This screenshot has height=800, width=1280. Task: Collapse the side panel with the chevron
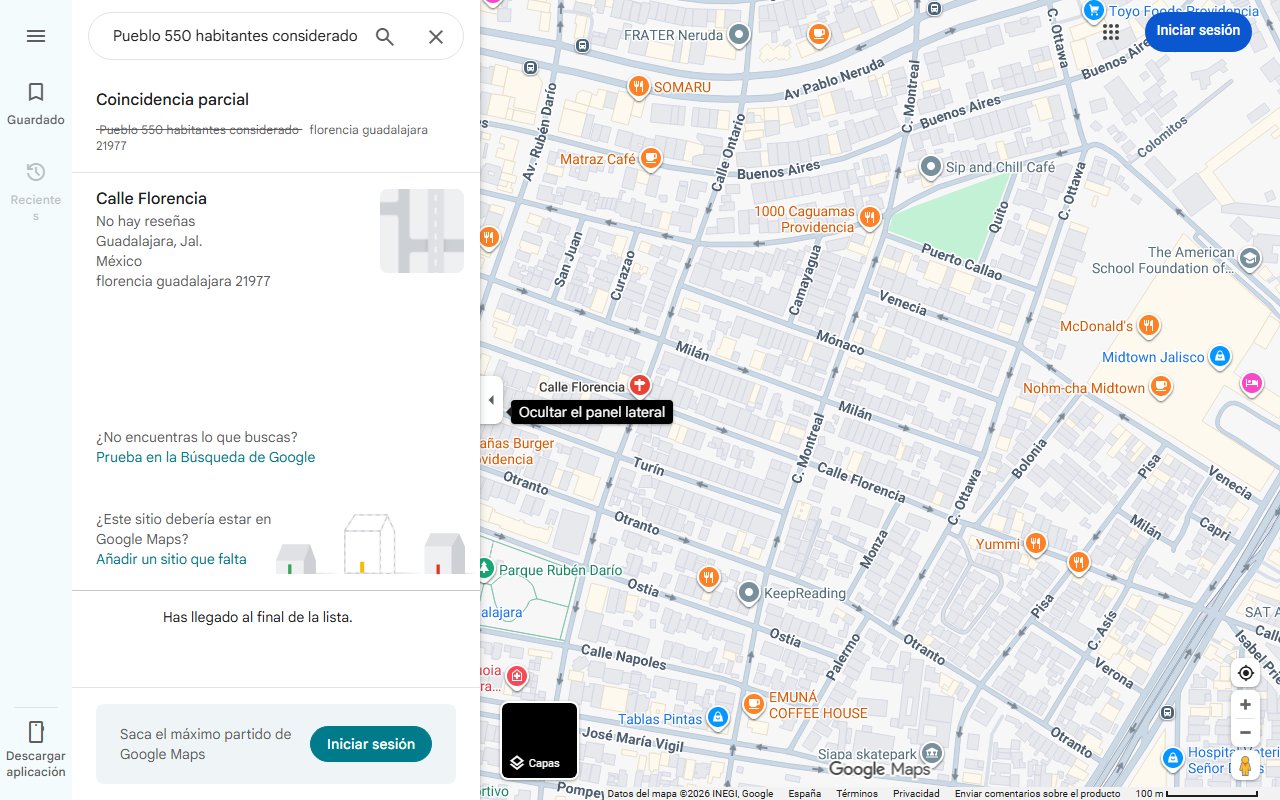491,399
